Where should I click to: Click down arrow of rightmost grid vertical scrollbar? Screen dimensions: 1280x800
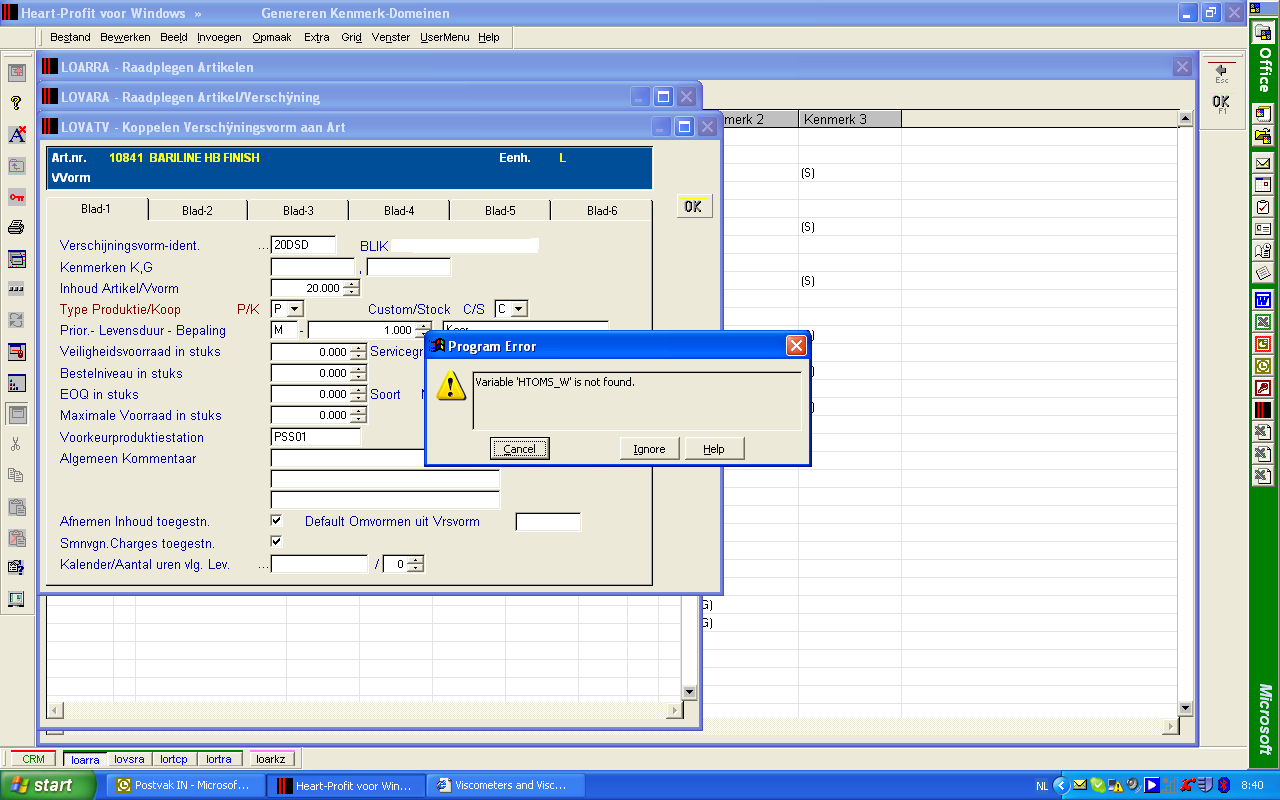[1186, 707]
